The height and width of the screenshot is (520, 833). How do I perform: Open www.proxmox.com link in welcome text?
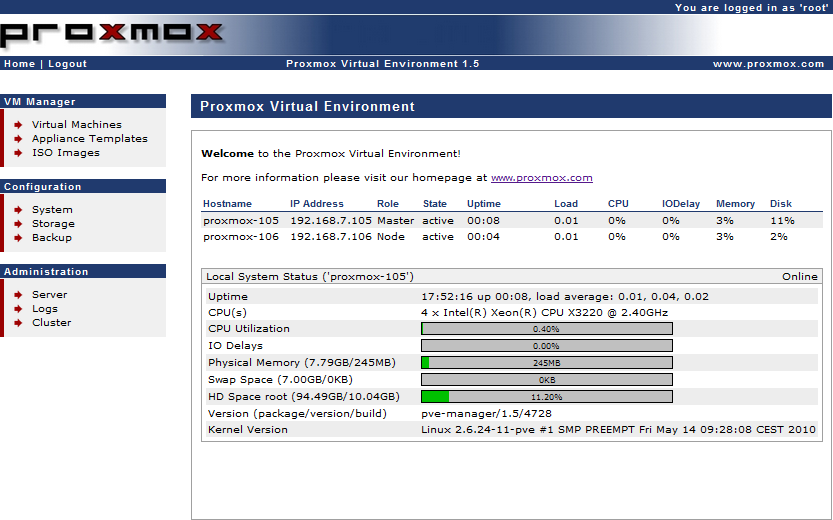click(542, 178)
